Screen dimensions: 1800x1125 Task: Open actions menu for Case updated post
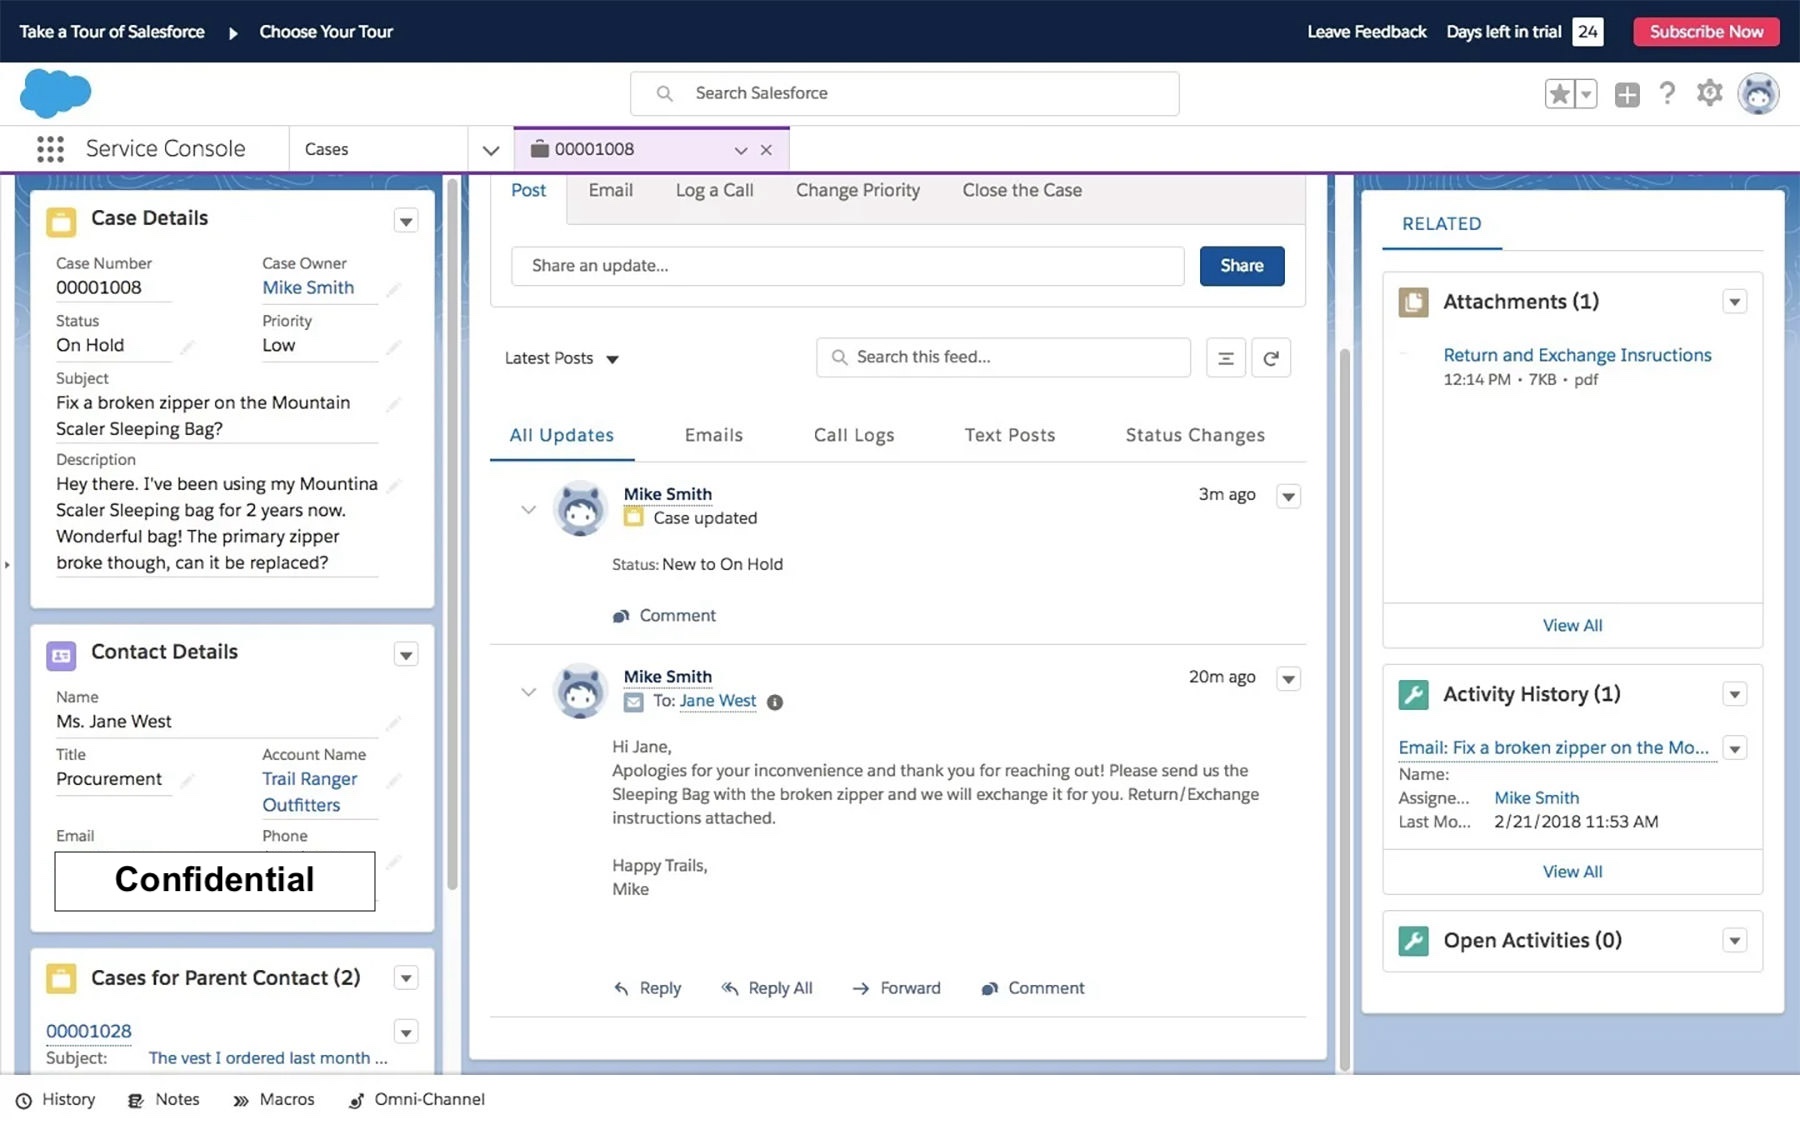[1289, 496]
